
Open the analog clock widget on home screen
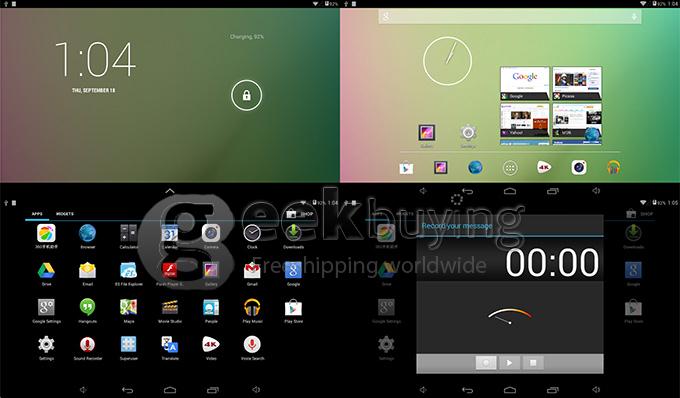[447, 61]
